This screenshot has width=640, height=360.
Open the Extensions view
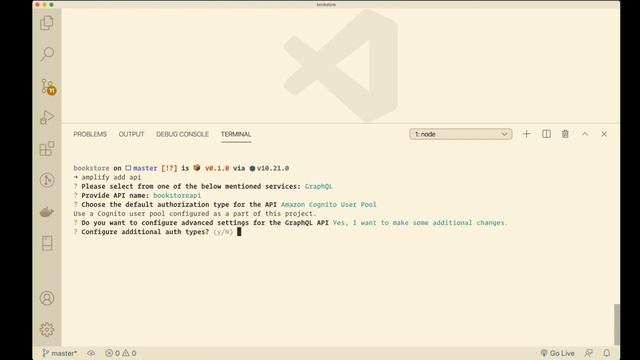[47, 149]
